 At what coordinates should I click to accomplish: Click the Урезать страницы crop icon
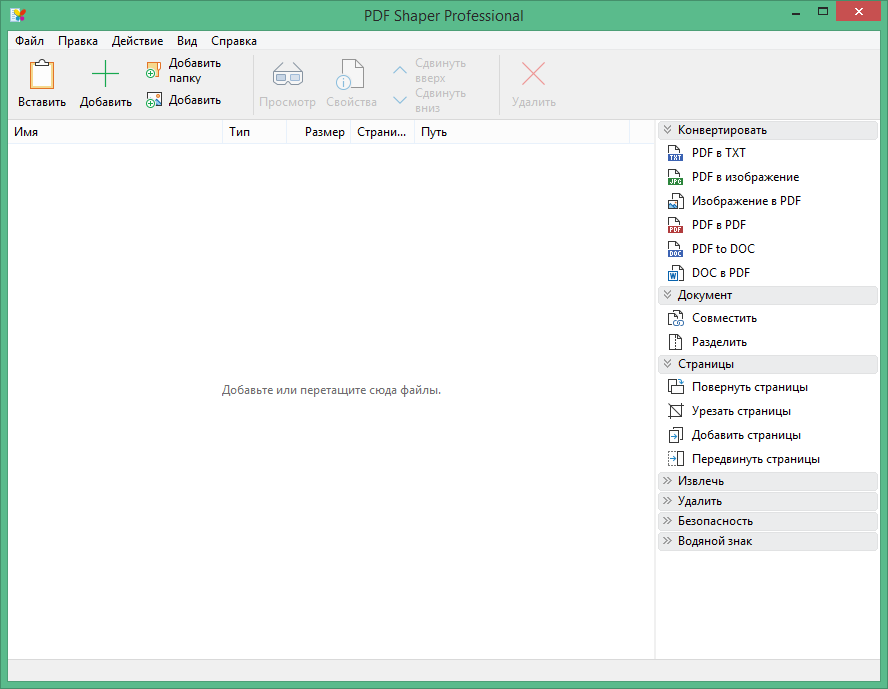point(675,411)
